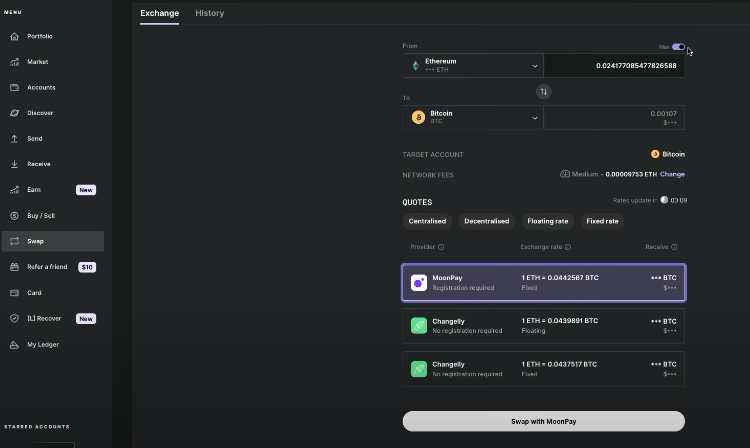Show info about the Exchange rate column
Screen dimensions: 750x448
pyautogui.click(x=568, y=247)
